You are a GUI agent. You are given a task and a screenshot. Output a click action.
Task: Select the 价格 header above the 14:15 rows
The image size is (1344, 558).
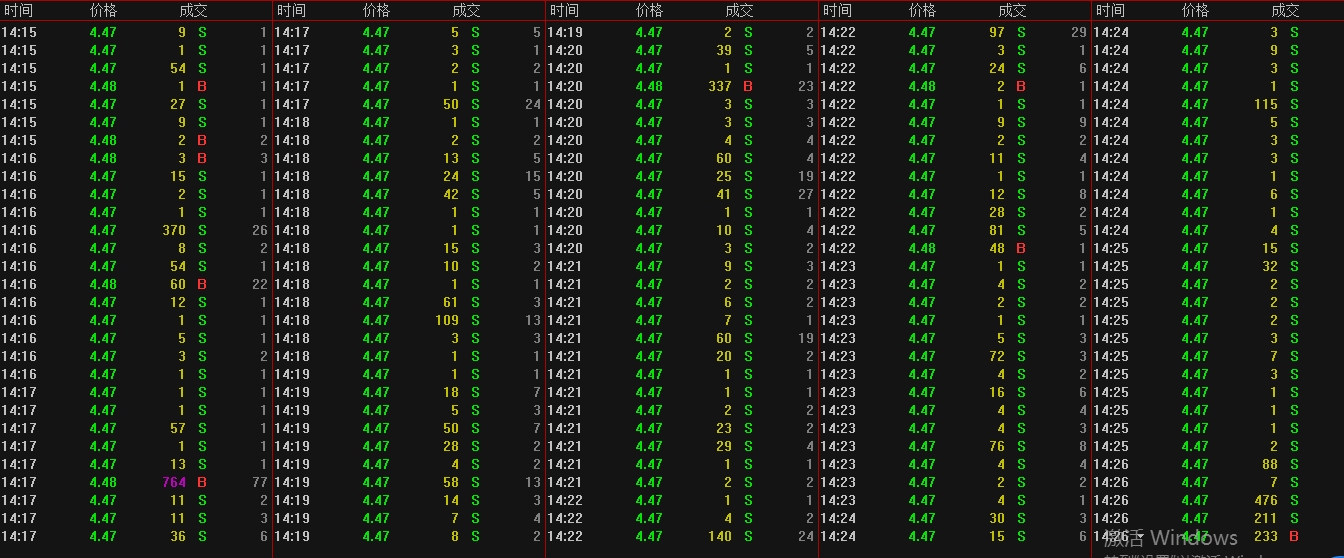(103, 11)
